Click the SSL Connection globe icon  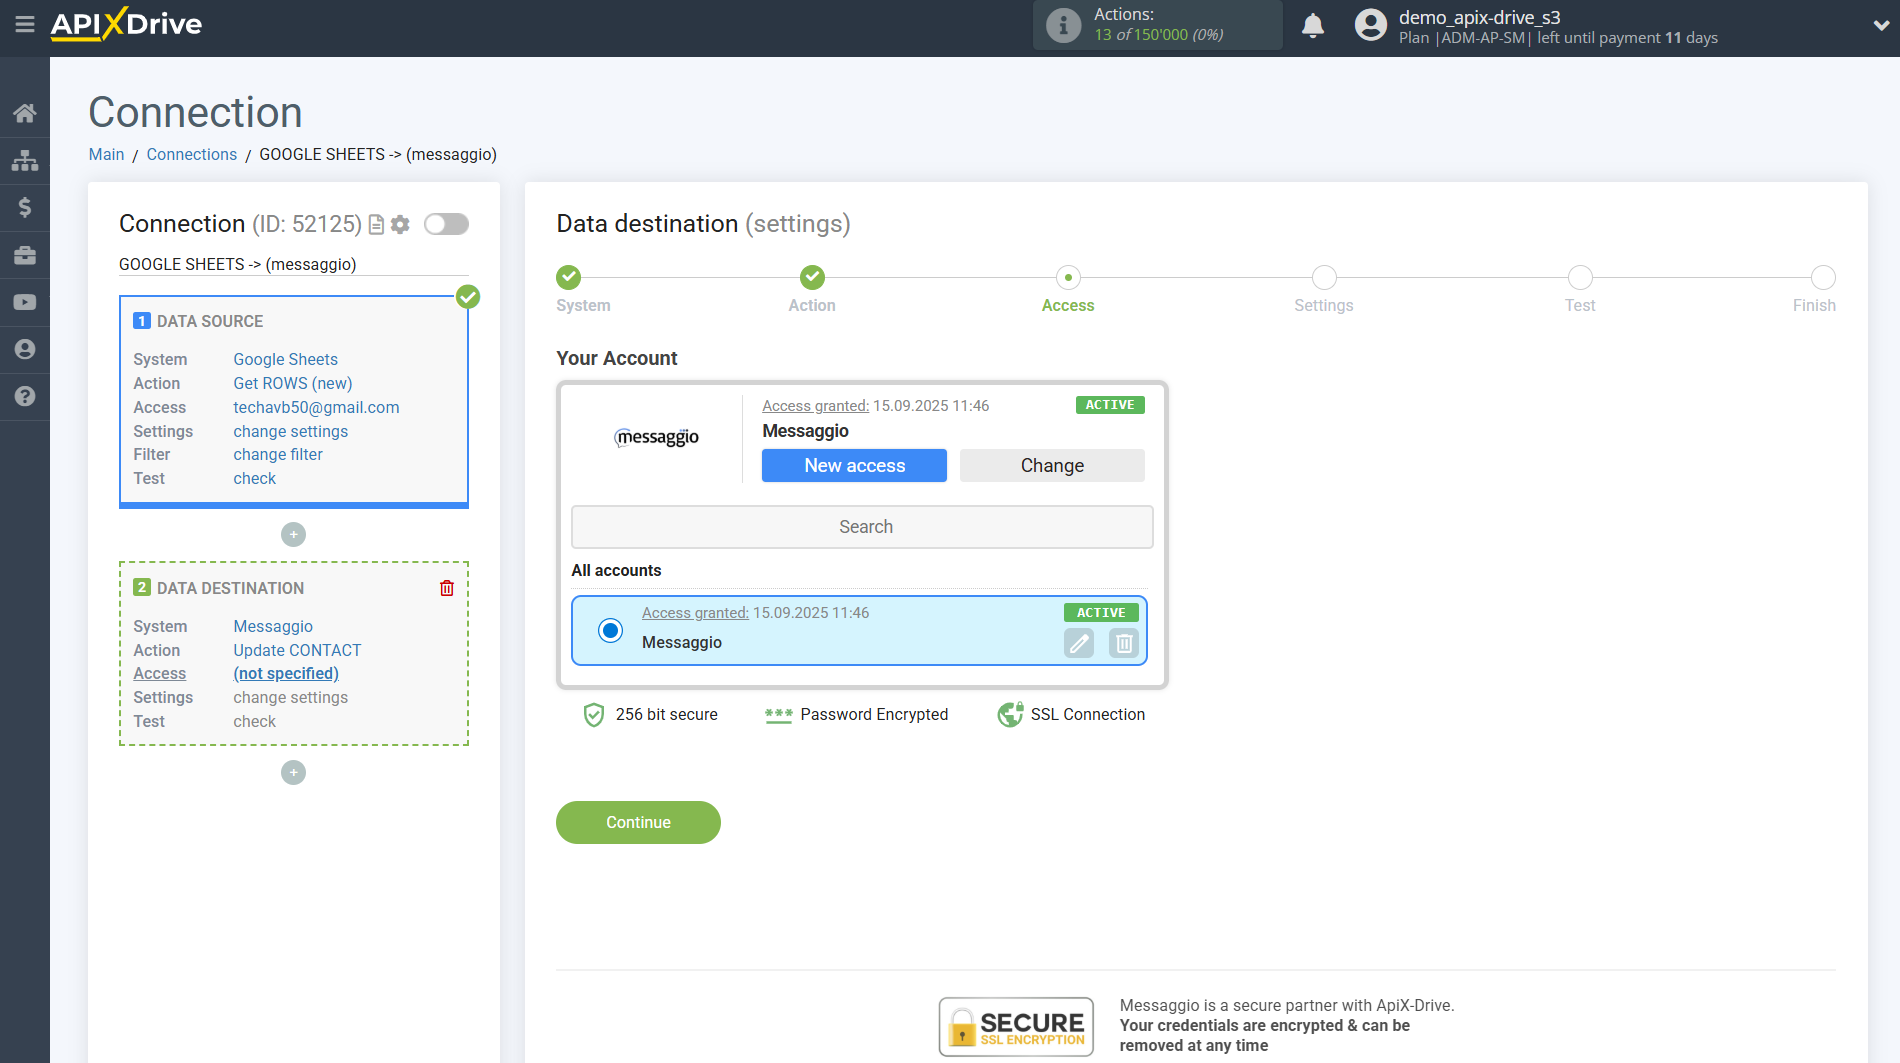point(1010,714)
